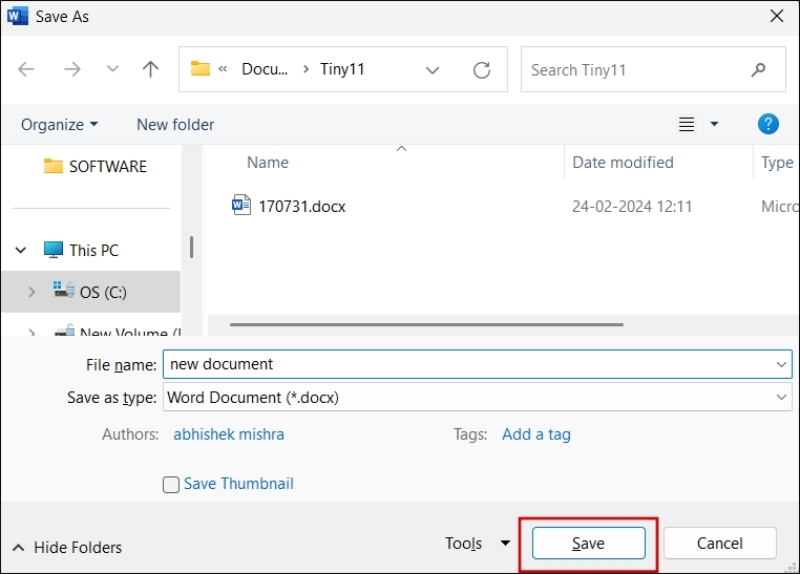Click the Cancel button
This screenshot has height=574, width=800.
coord(720,543)
